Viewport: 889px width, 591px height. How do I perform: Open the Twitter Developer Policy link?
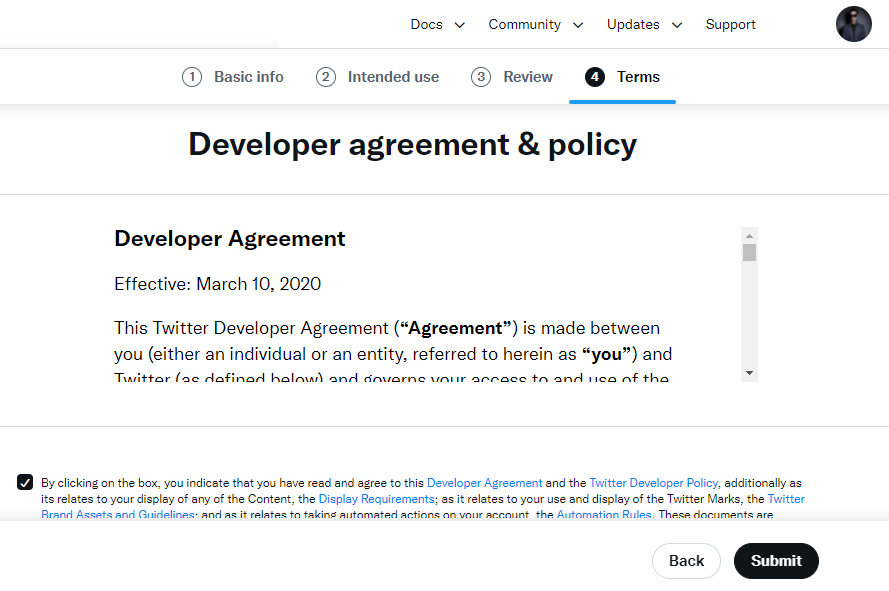click(x=654, y=483)
